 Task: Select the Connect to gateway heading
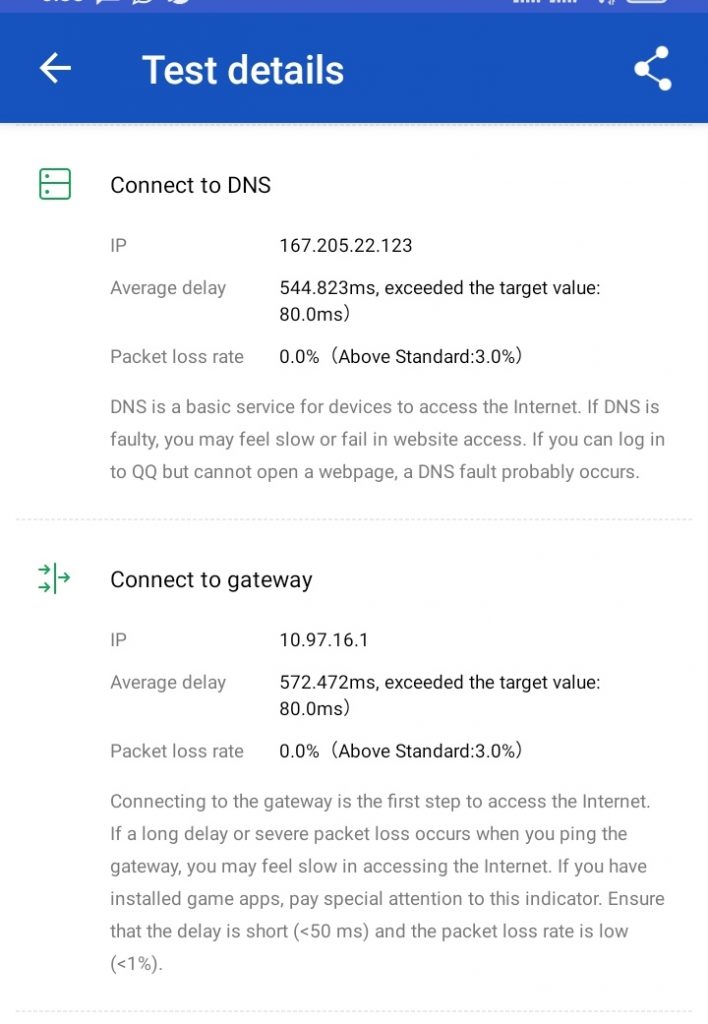211,580
